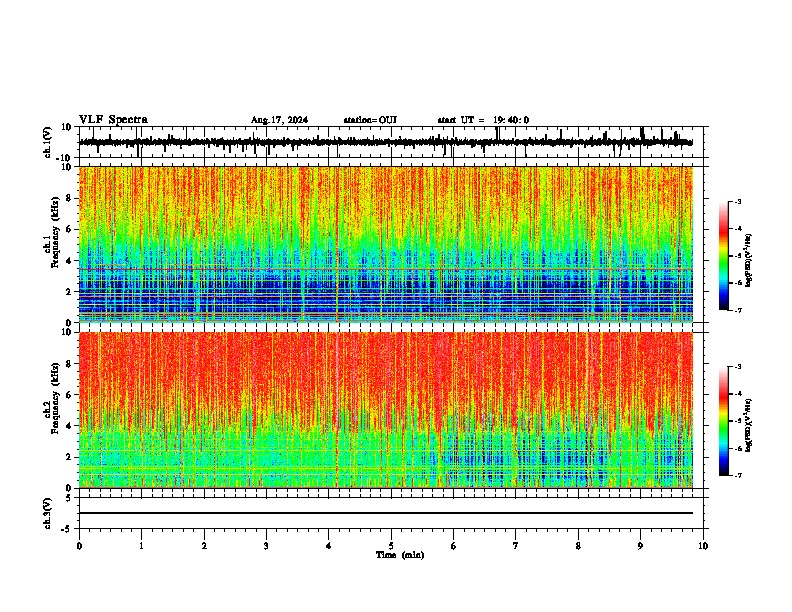Click the flat ch.3 voltage line

pos(386,513)
